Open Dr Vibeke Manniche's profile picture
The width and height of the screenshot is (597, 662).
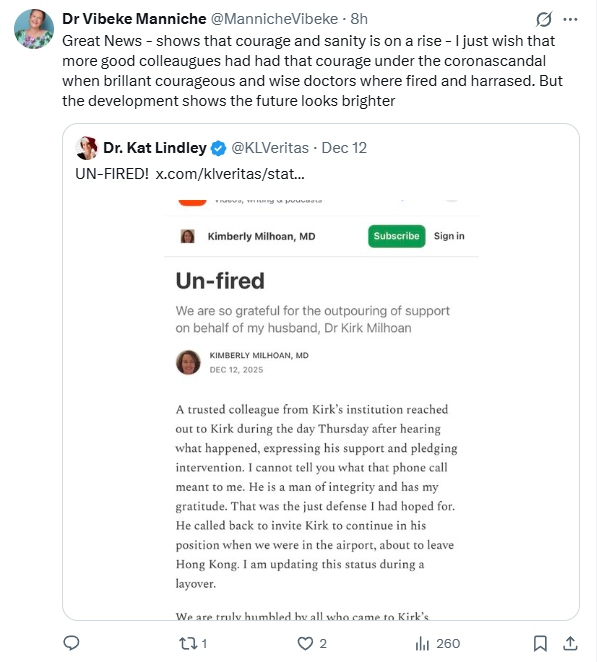coord(34,29)
